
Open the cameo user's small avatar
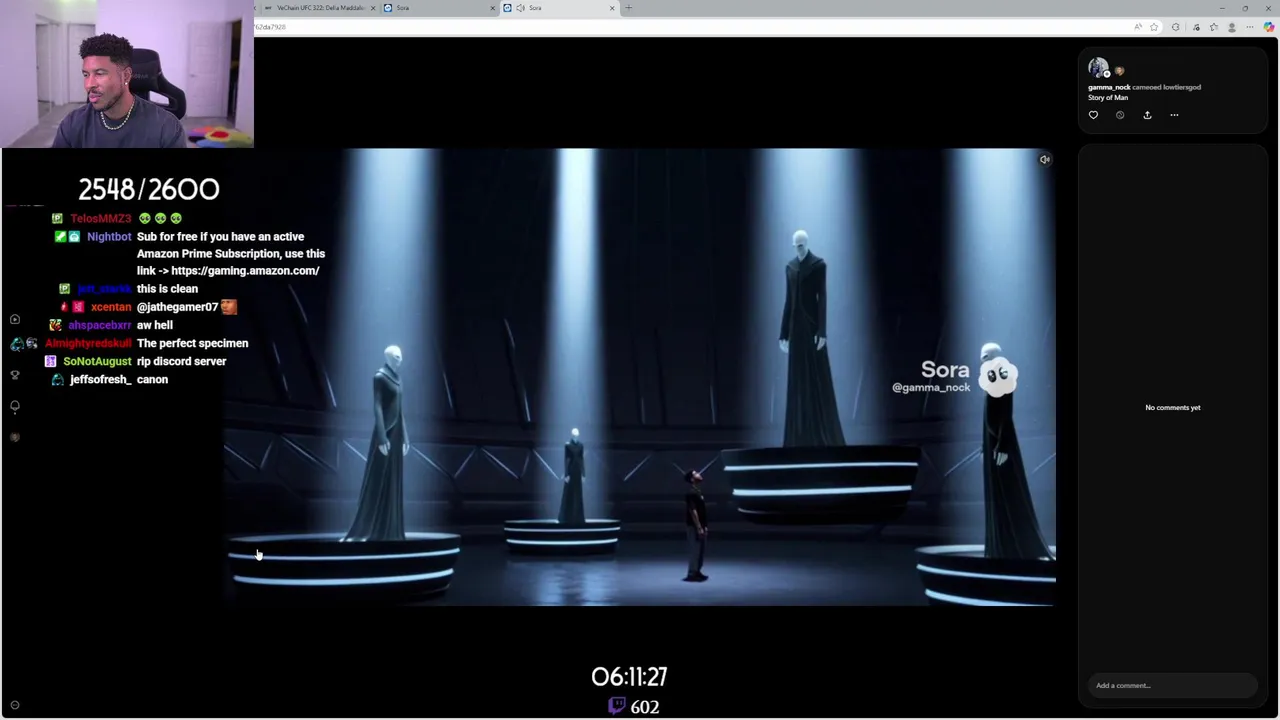[1119, 71]
